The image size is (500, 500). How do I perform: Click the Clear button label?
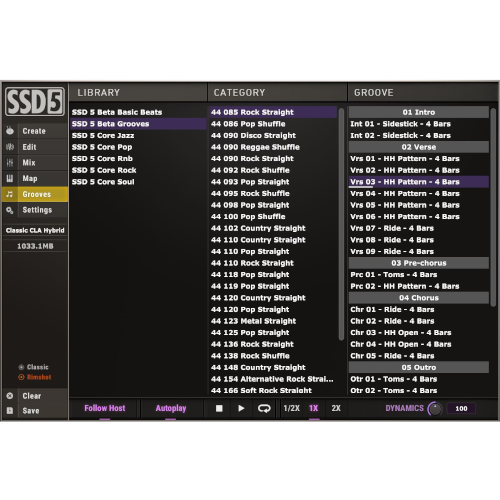32,396
